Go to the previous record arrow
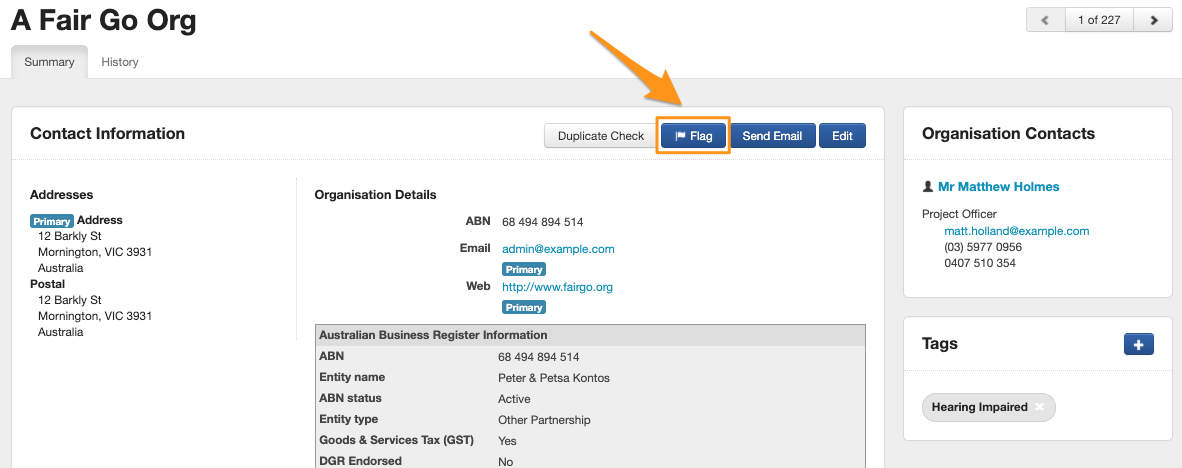 click(1046, 20)
